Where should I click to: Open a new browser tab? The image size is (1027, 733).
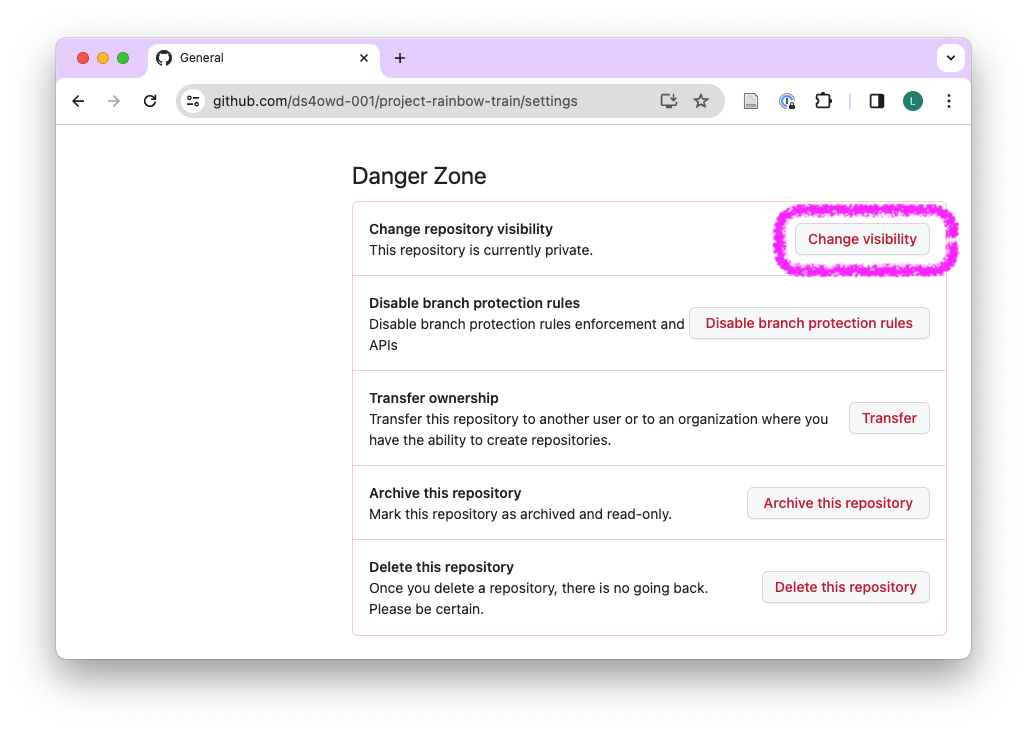click(x=400, y=58)
